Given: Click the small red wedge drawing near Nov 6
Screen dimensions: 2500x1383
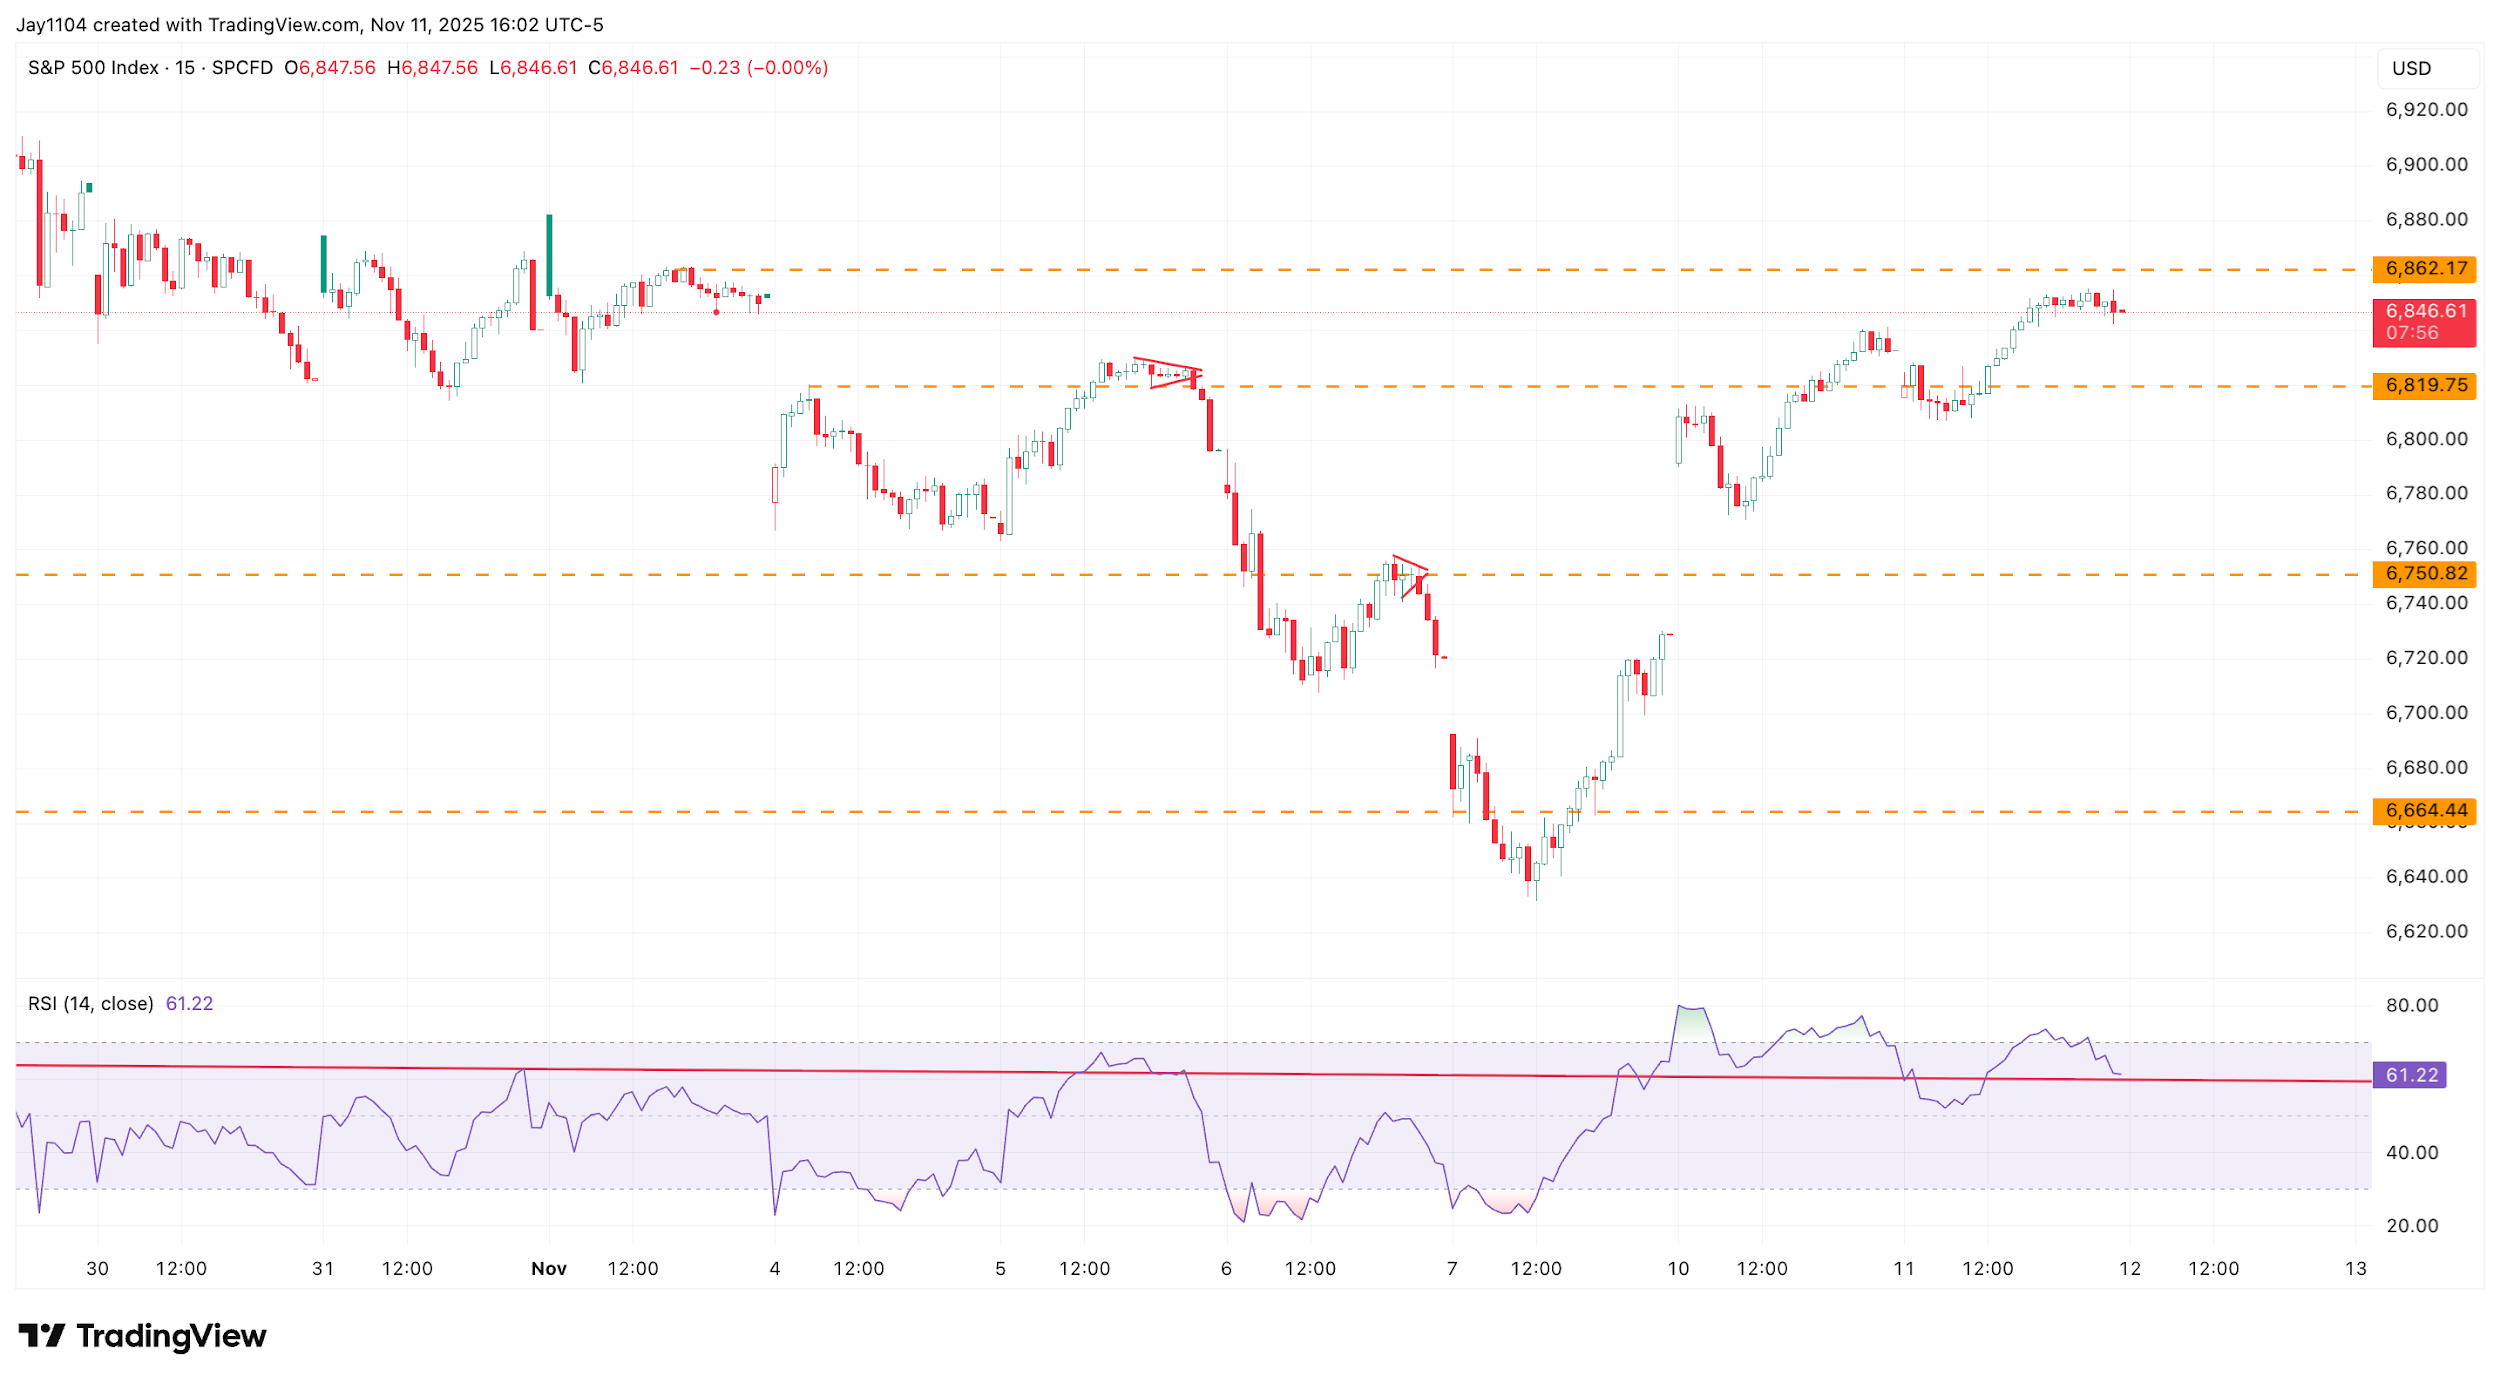Looking at the screenshot, I should 1410,563.
